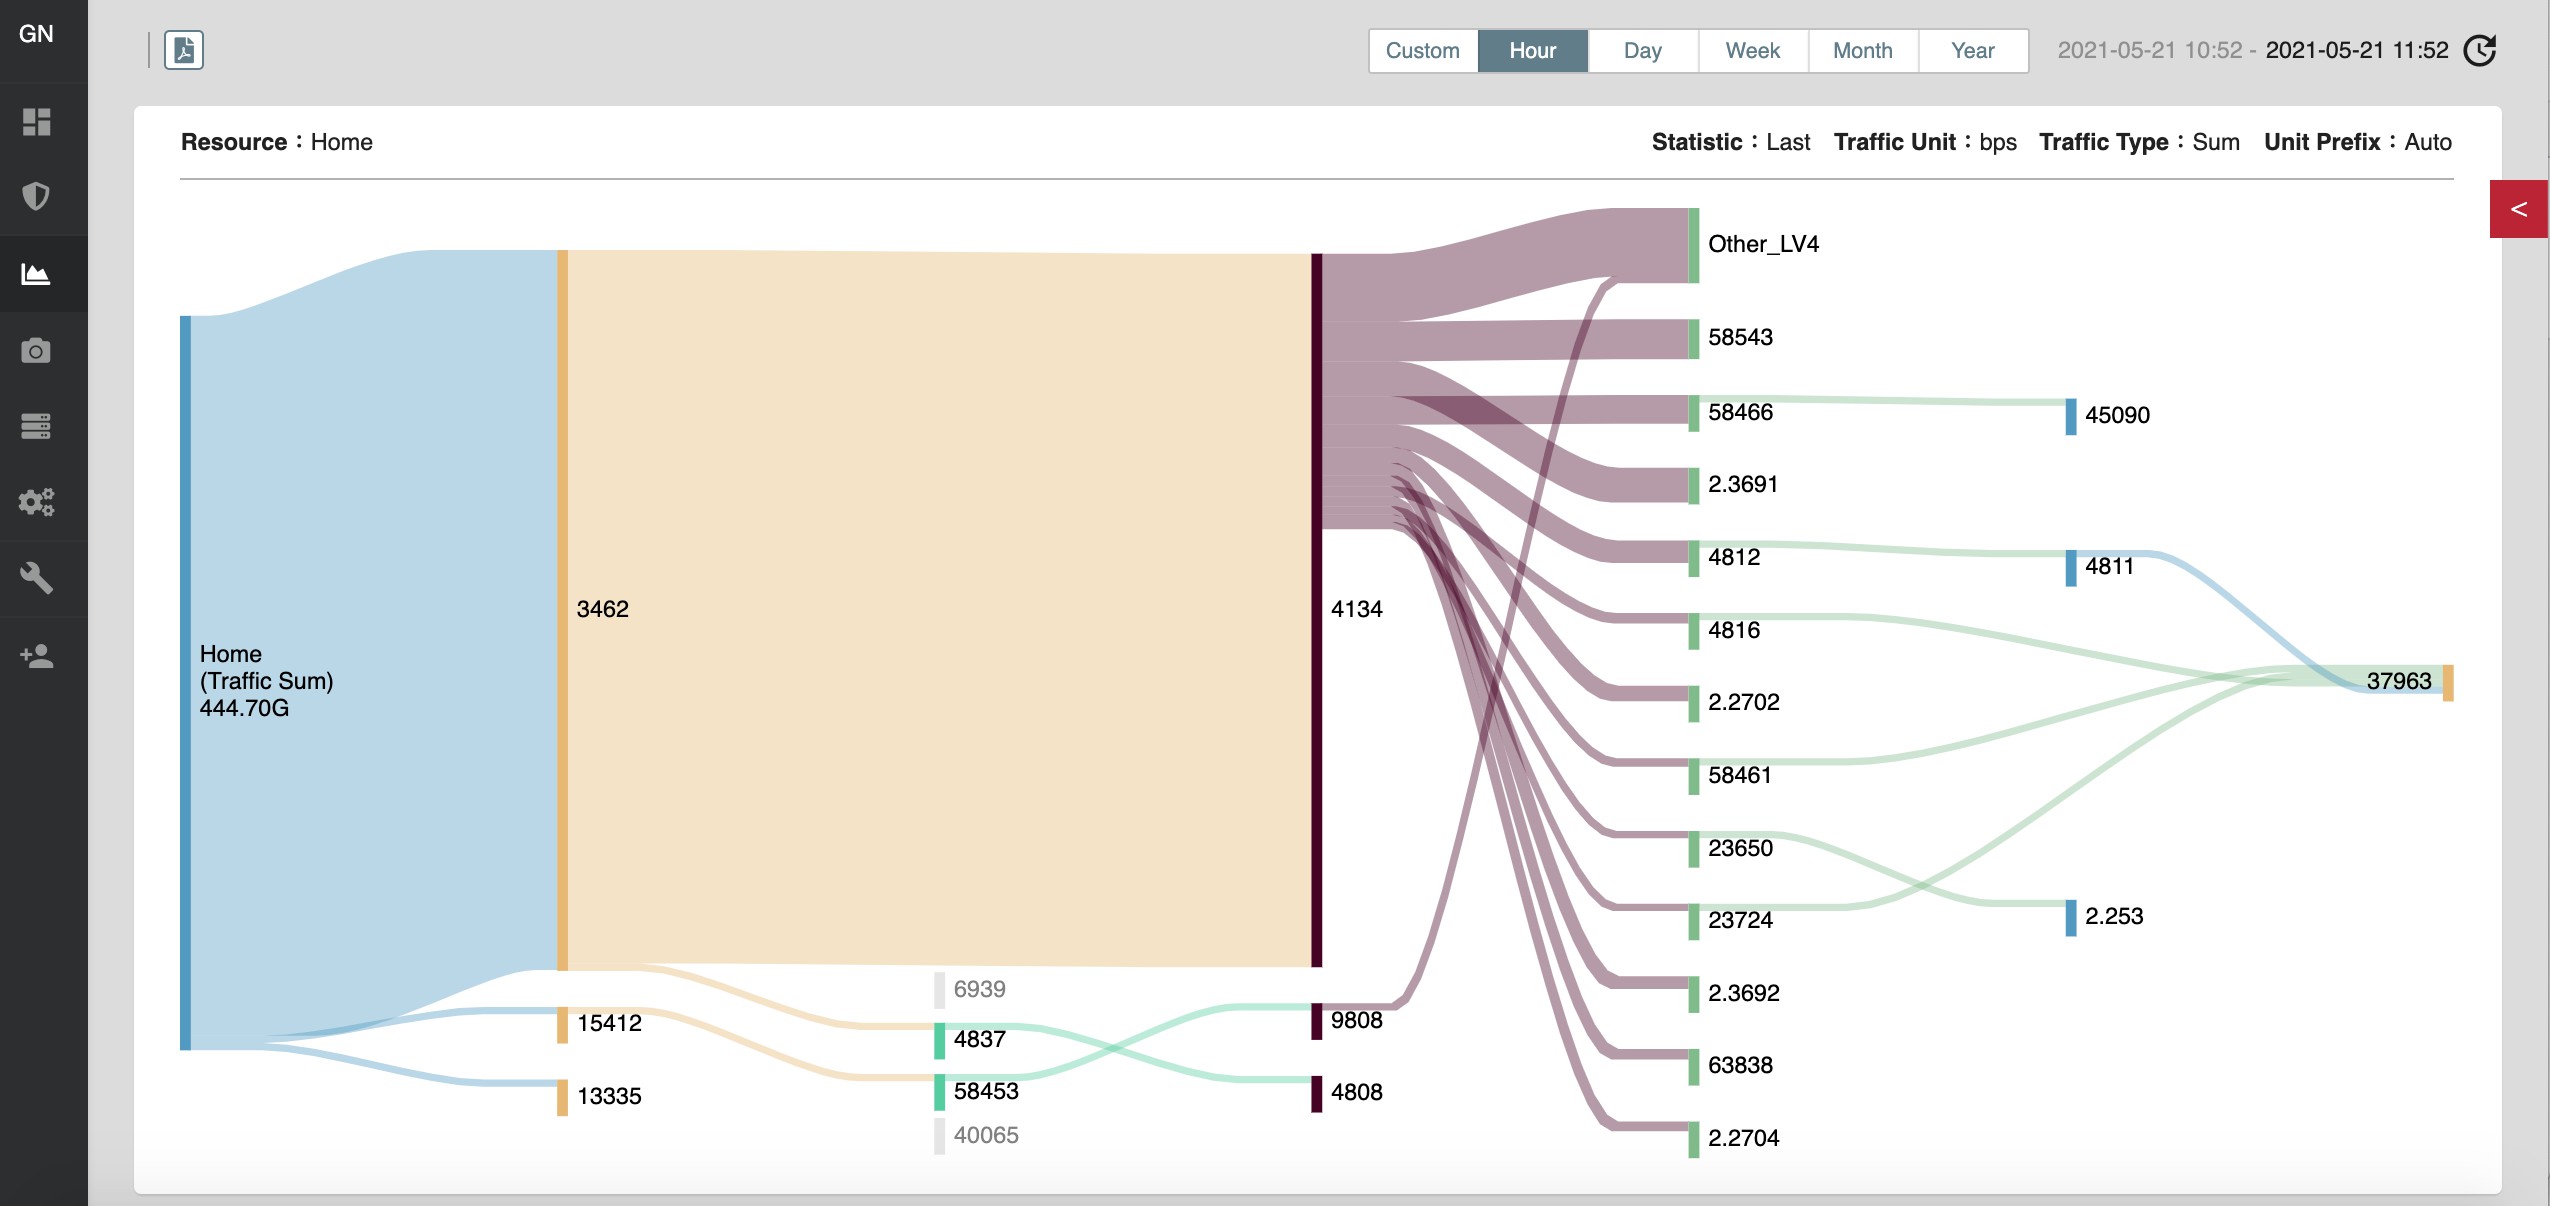Click the add user icon
This screenshot has height=1206, width=2550.
tap(36, 656)
